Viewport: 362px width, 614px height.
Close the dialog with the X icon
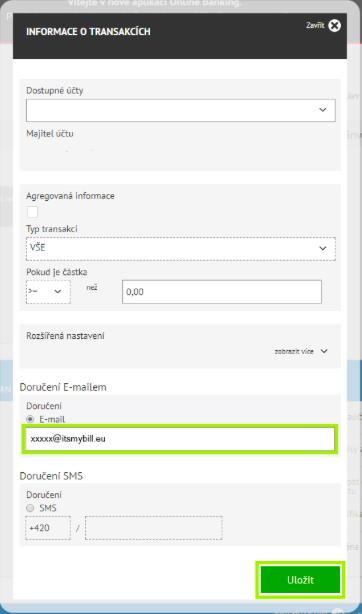tap(334, 26)
